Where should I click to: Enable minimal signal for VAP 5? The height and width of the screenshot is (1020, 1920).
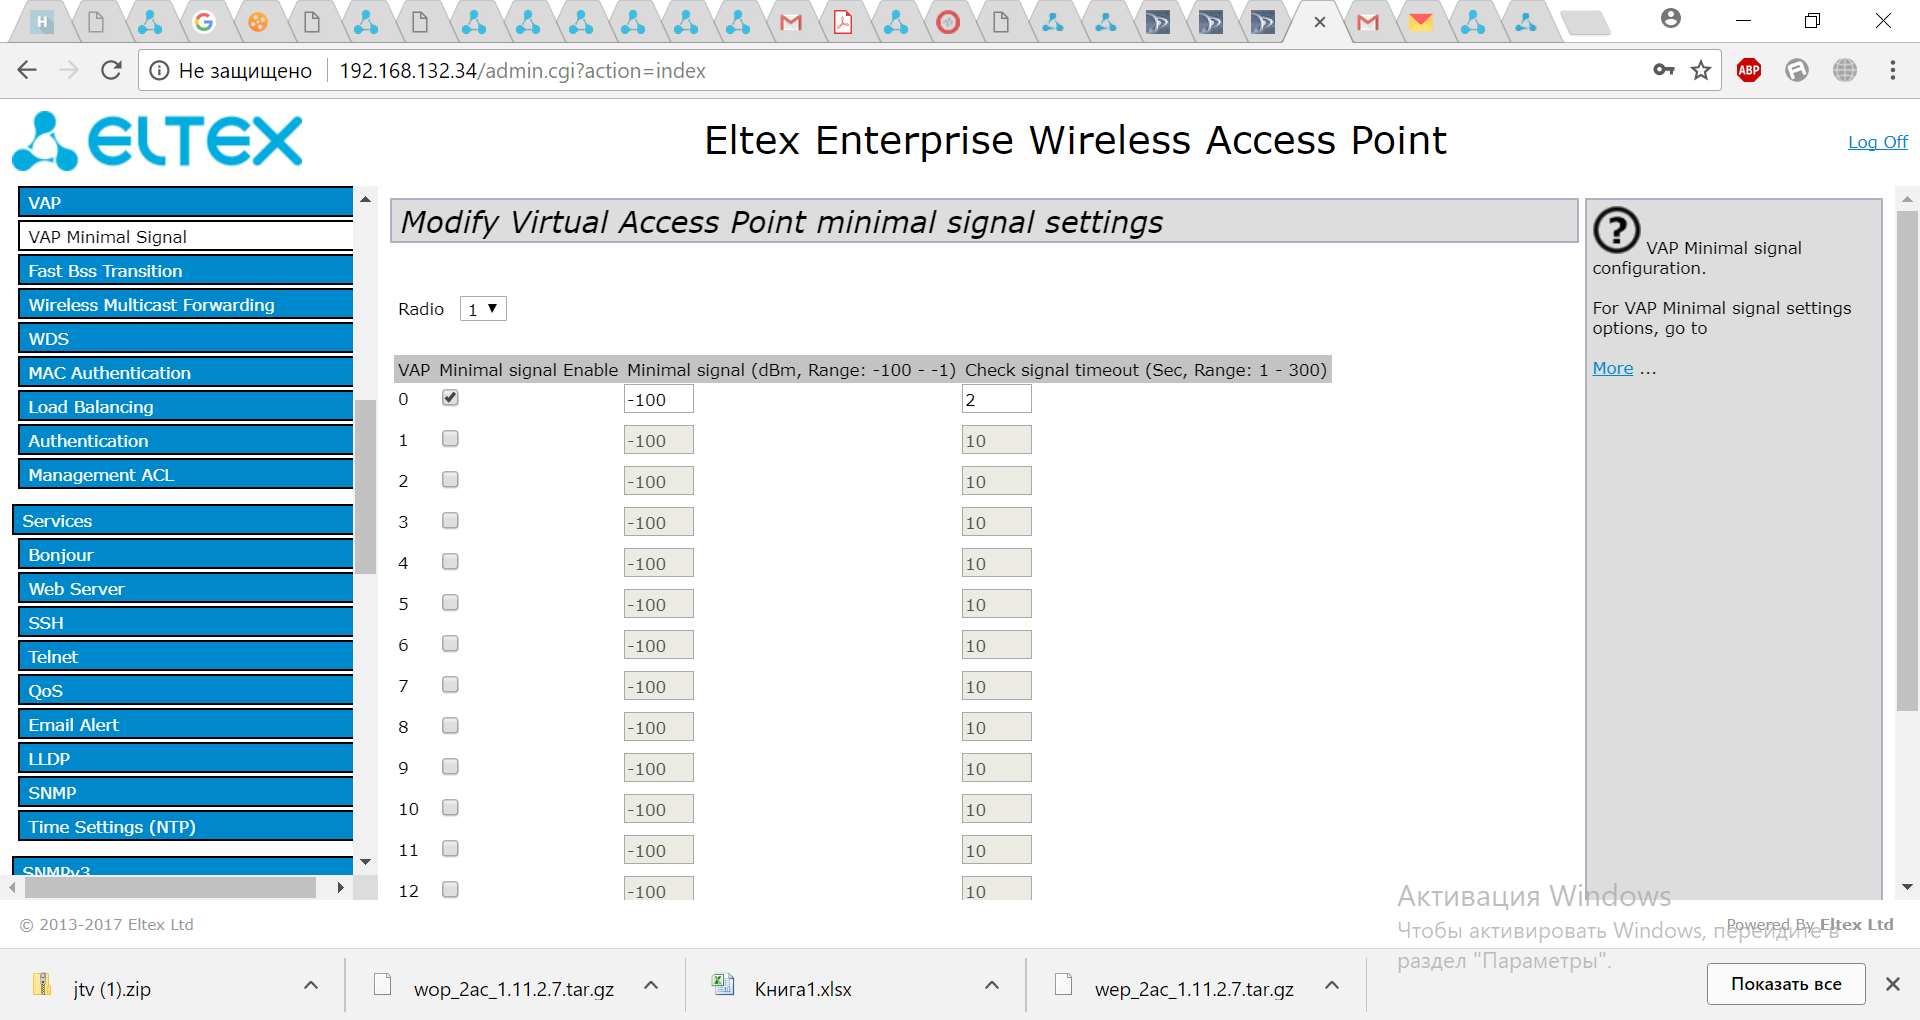coord(450,603)
